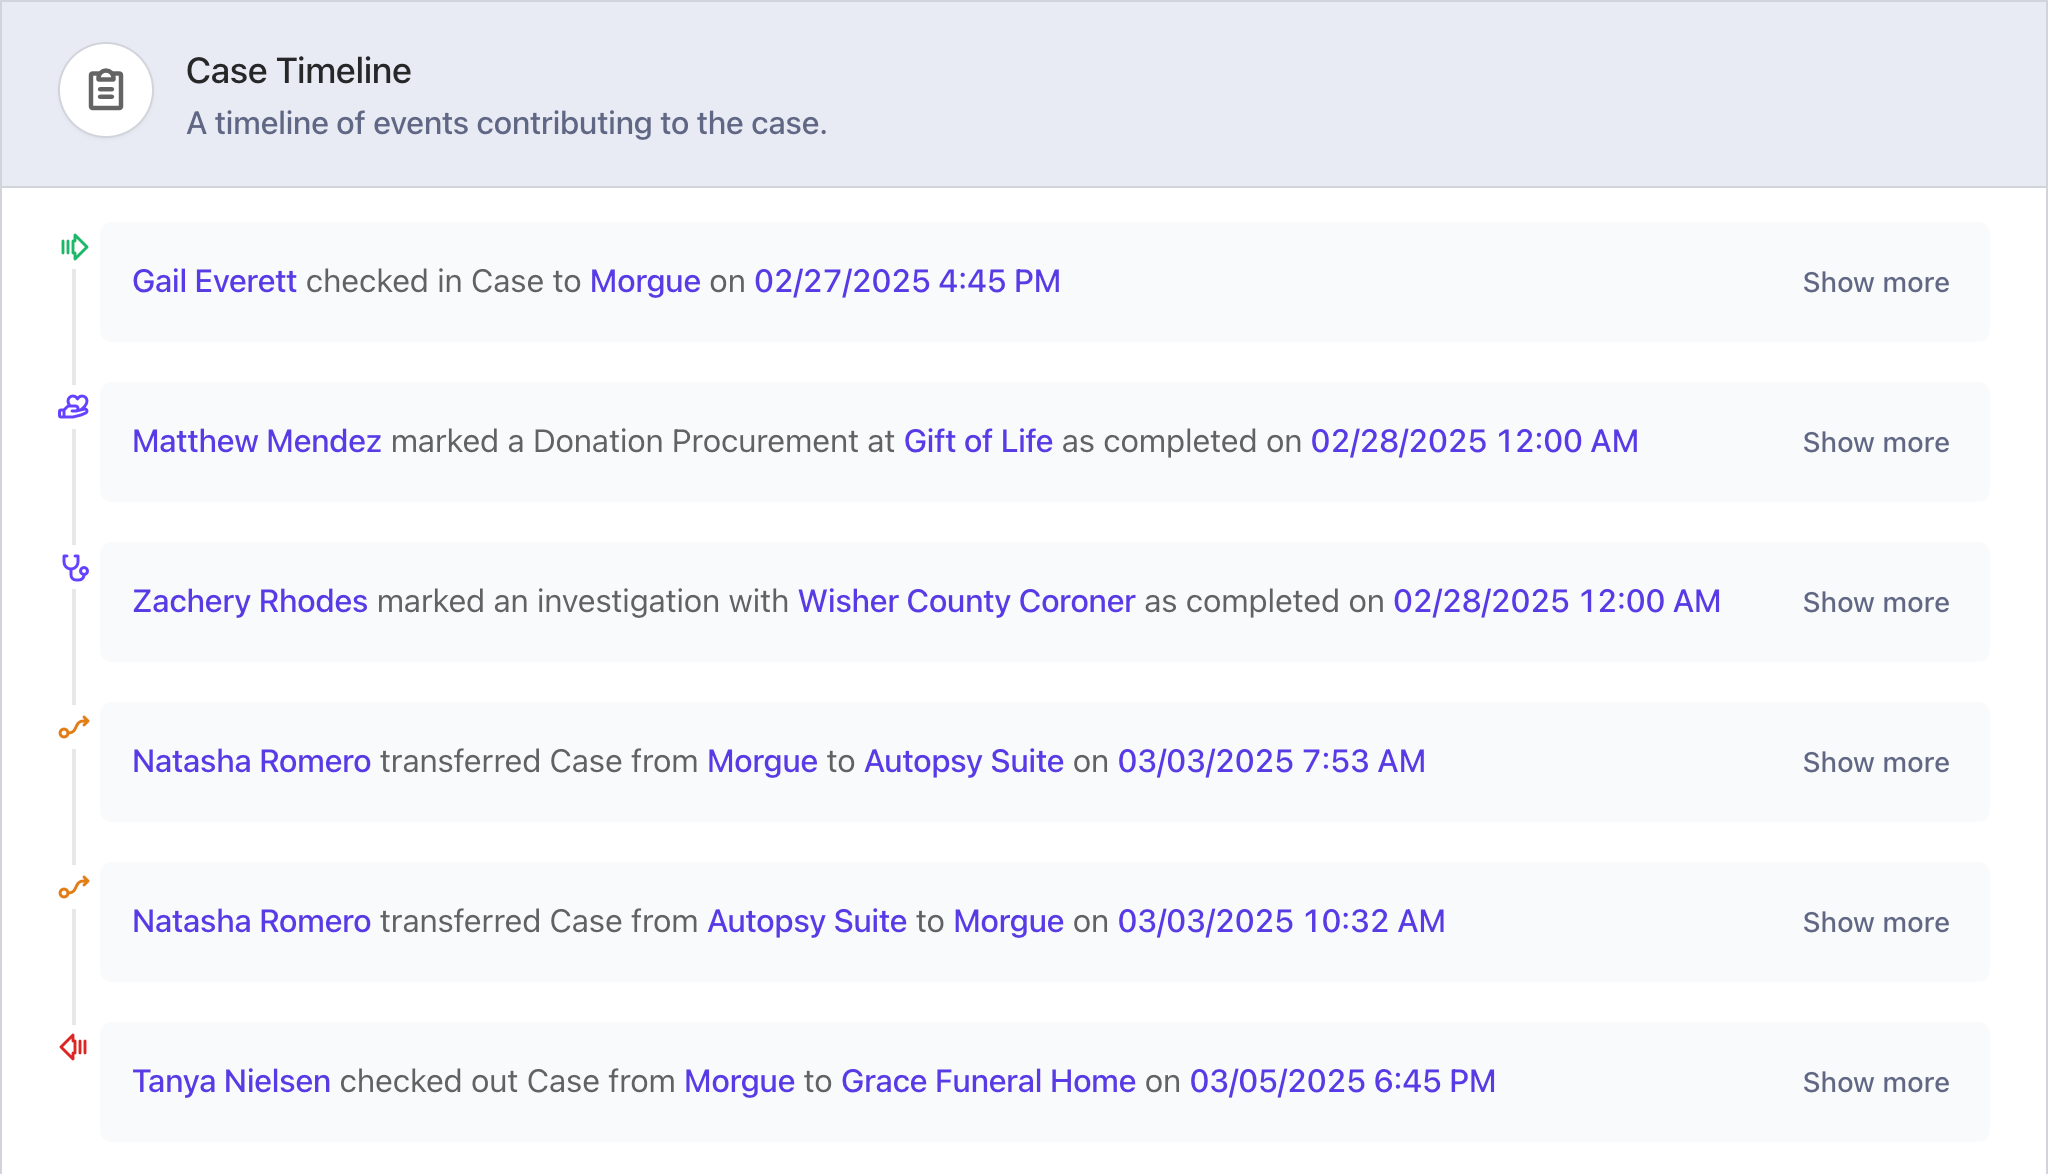The image size is (2048, 1174).
Task: Click the Tanya Nielsen link
Action: coord(231,1081)
